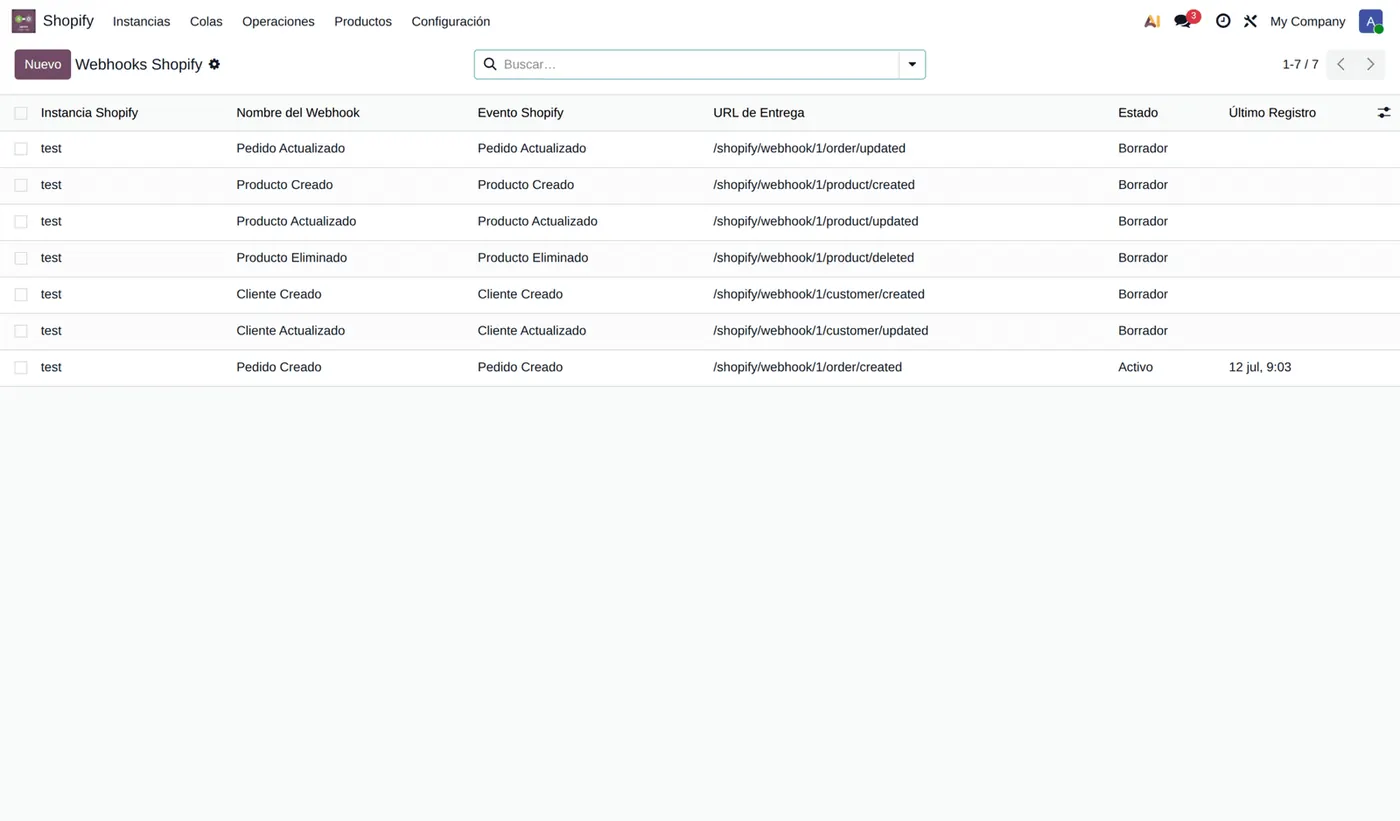Check the Pedido Creado row checkbox
The width and height of the screenshot is (1400, 821).
[21, 367]
